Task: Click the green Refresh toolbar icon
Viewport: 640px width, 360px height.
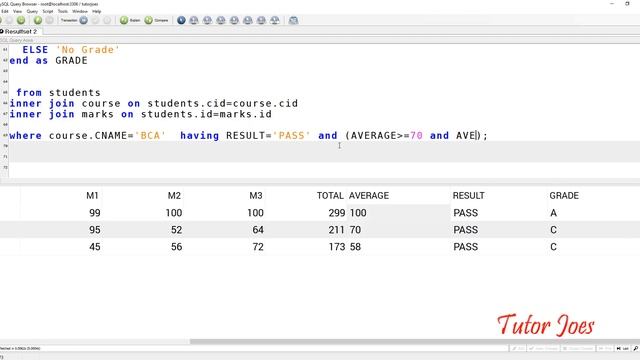Action: (x=21, y=20)
